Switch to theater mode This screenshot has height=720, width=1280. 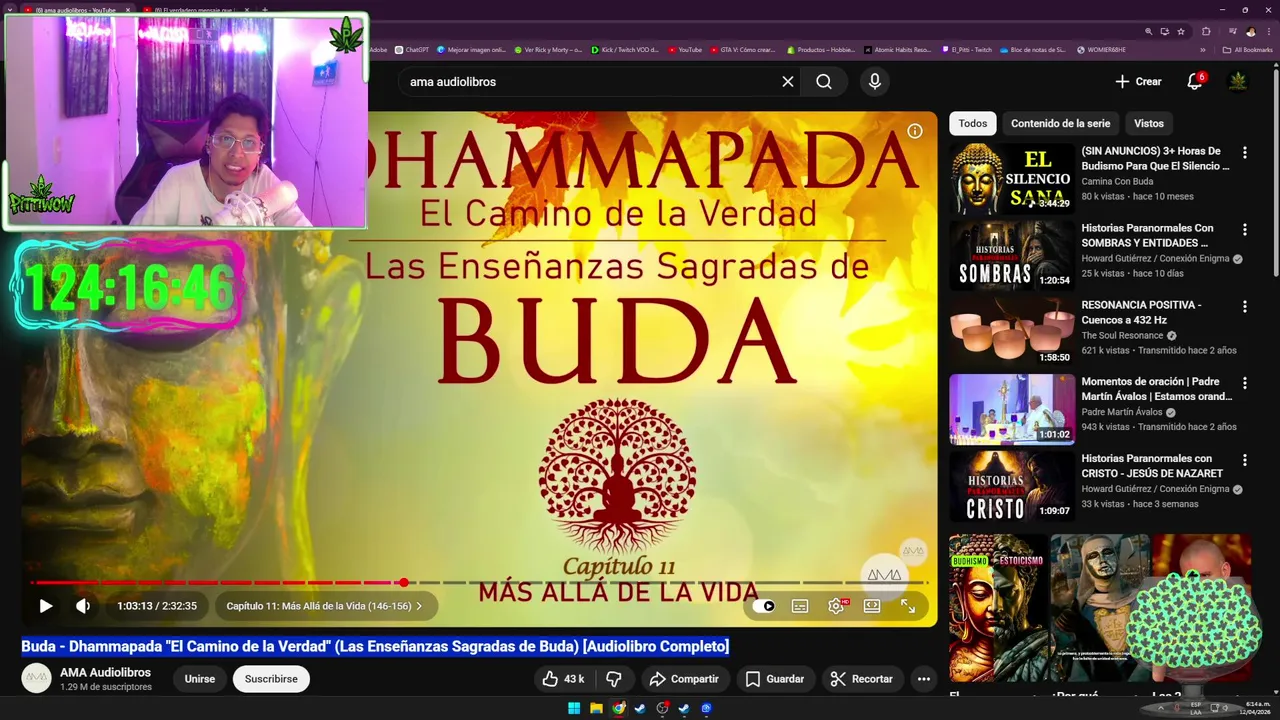click(872, 606)
